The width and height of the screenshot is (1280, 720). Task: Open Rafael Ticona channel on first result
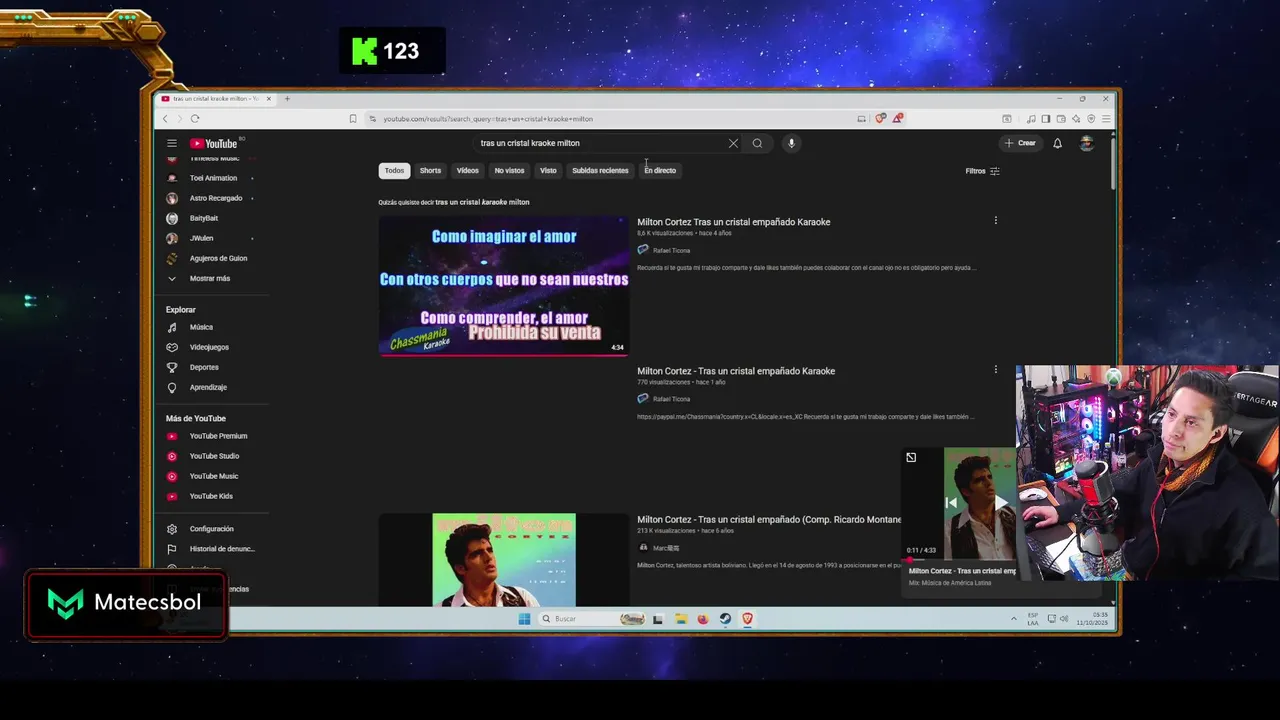[x=671, y=250]
